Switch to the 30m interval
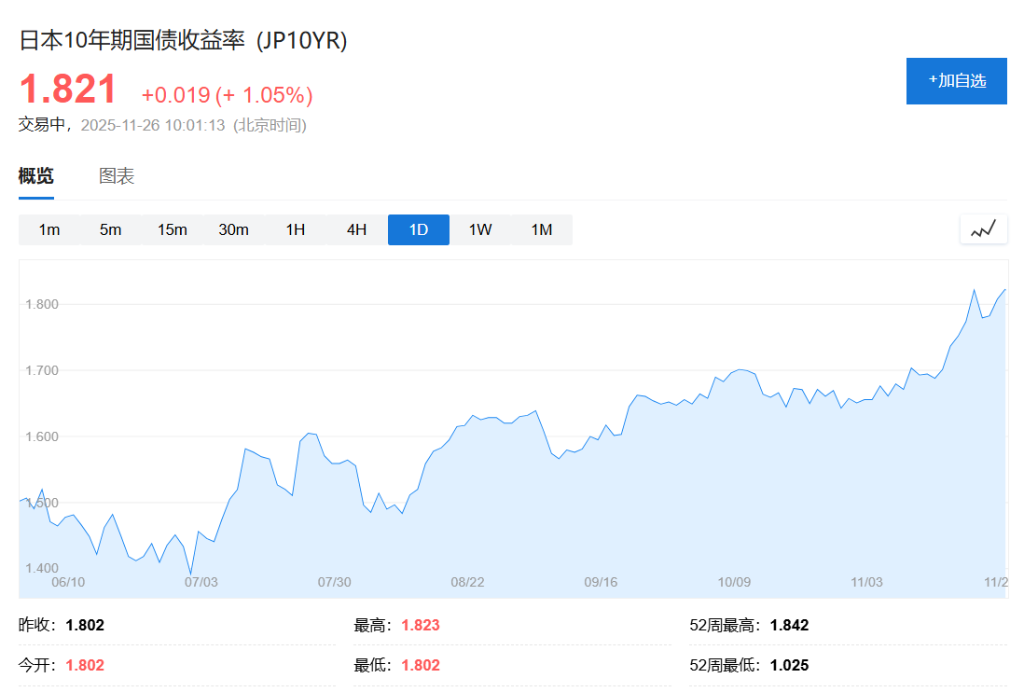 [234, 229]
